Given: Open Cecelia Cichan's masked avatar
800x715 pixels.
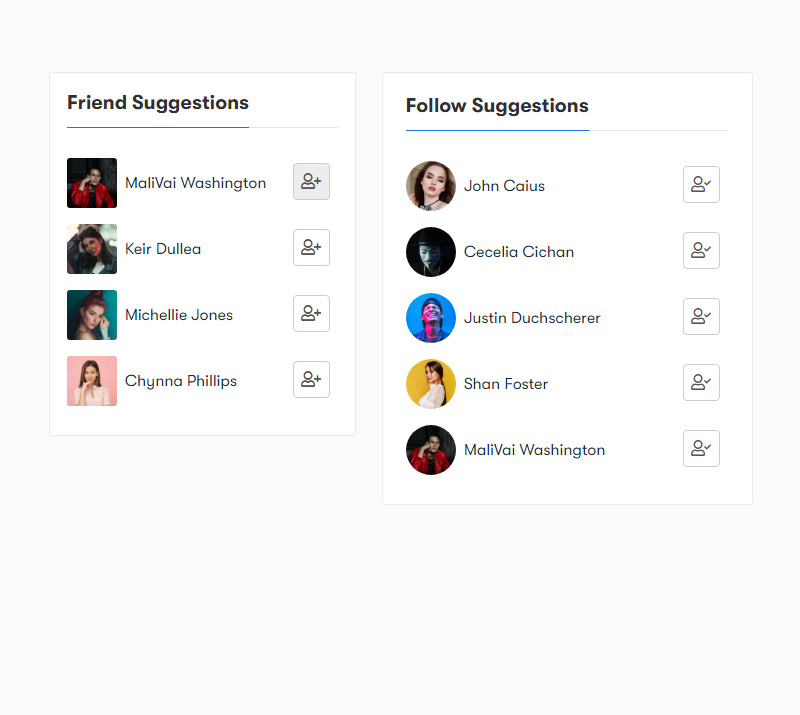Looking at the screenshot, I should pos(431,252).
